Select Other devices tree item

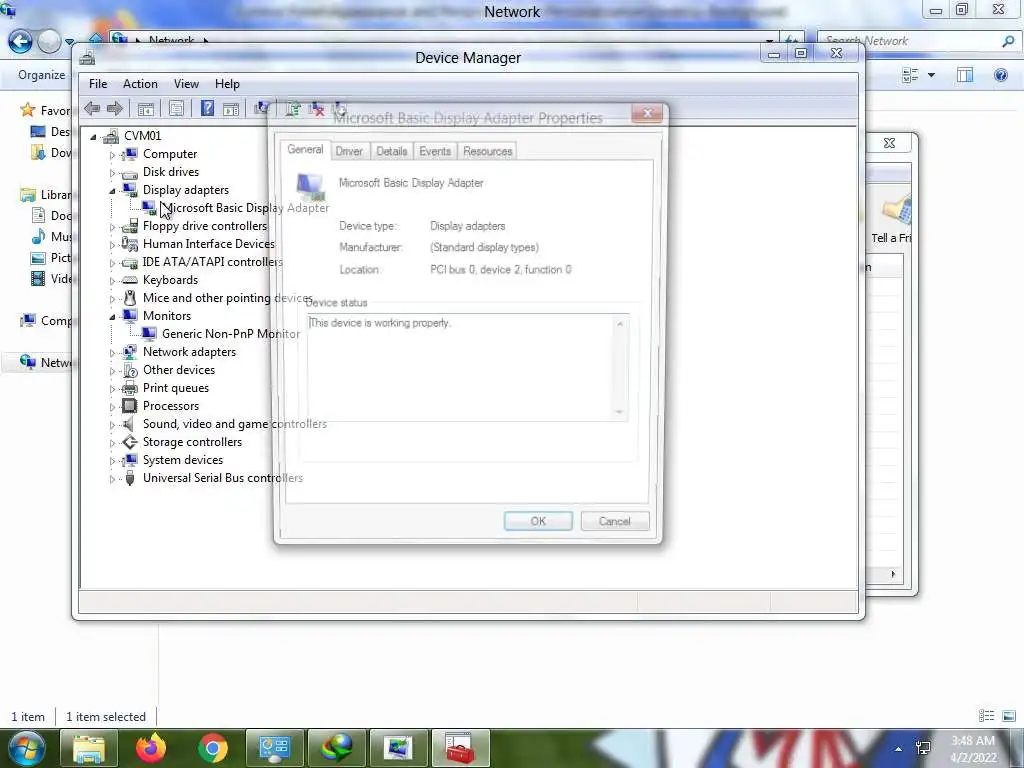(x=179, y=370)
